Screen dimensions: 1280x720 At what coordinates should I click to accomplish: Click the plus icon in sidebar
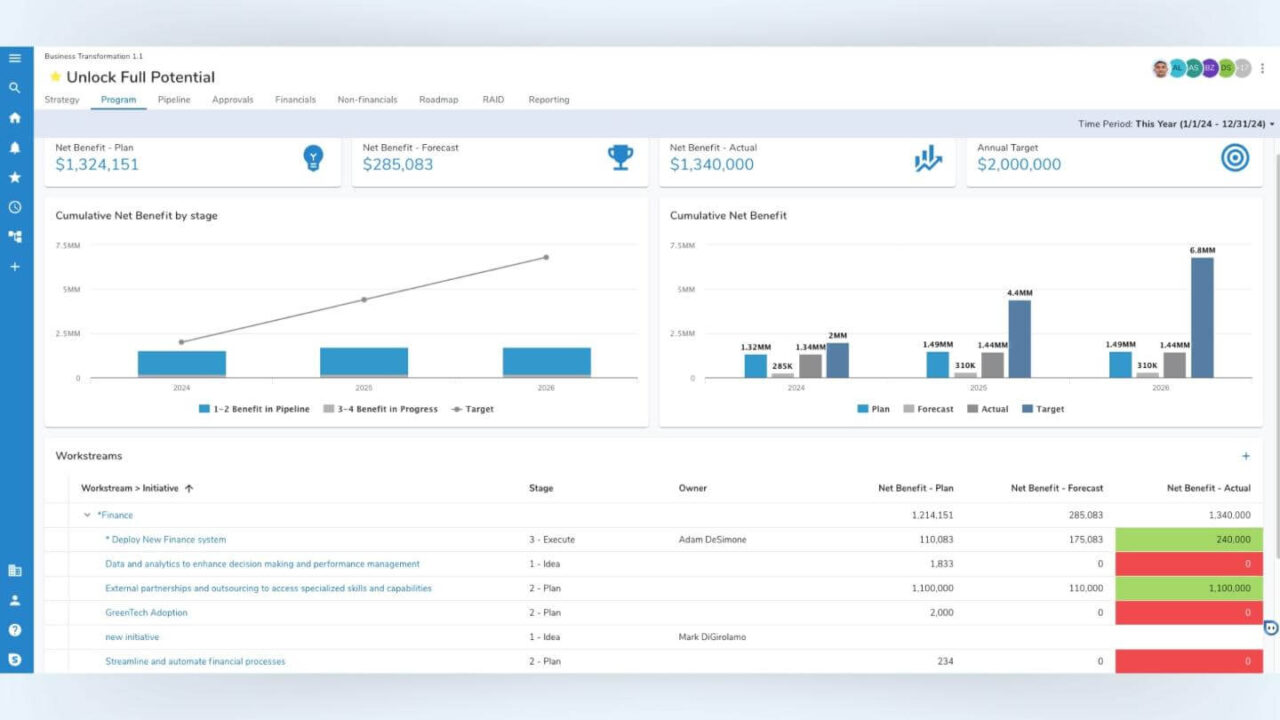(15, 267)
